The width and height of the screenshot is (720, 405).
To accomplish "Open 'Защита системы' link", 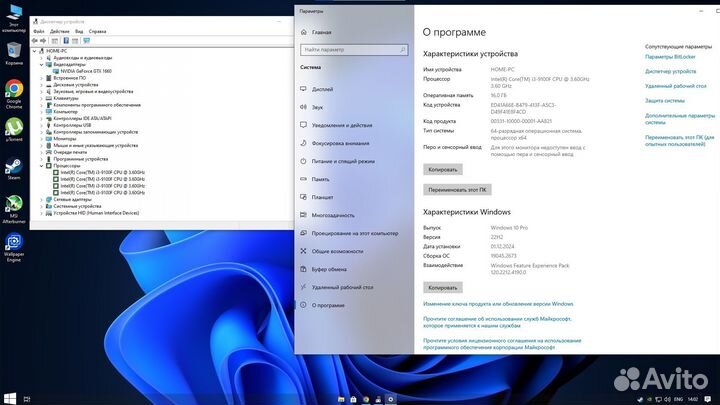I will pos(665,101).
